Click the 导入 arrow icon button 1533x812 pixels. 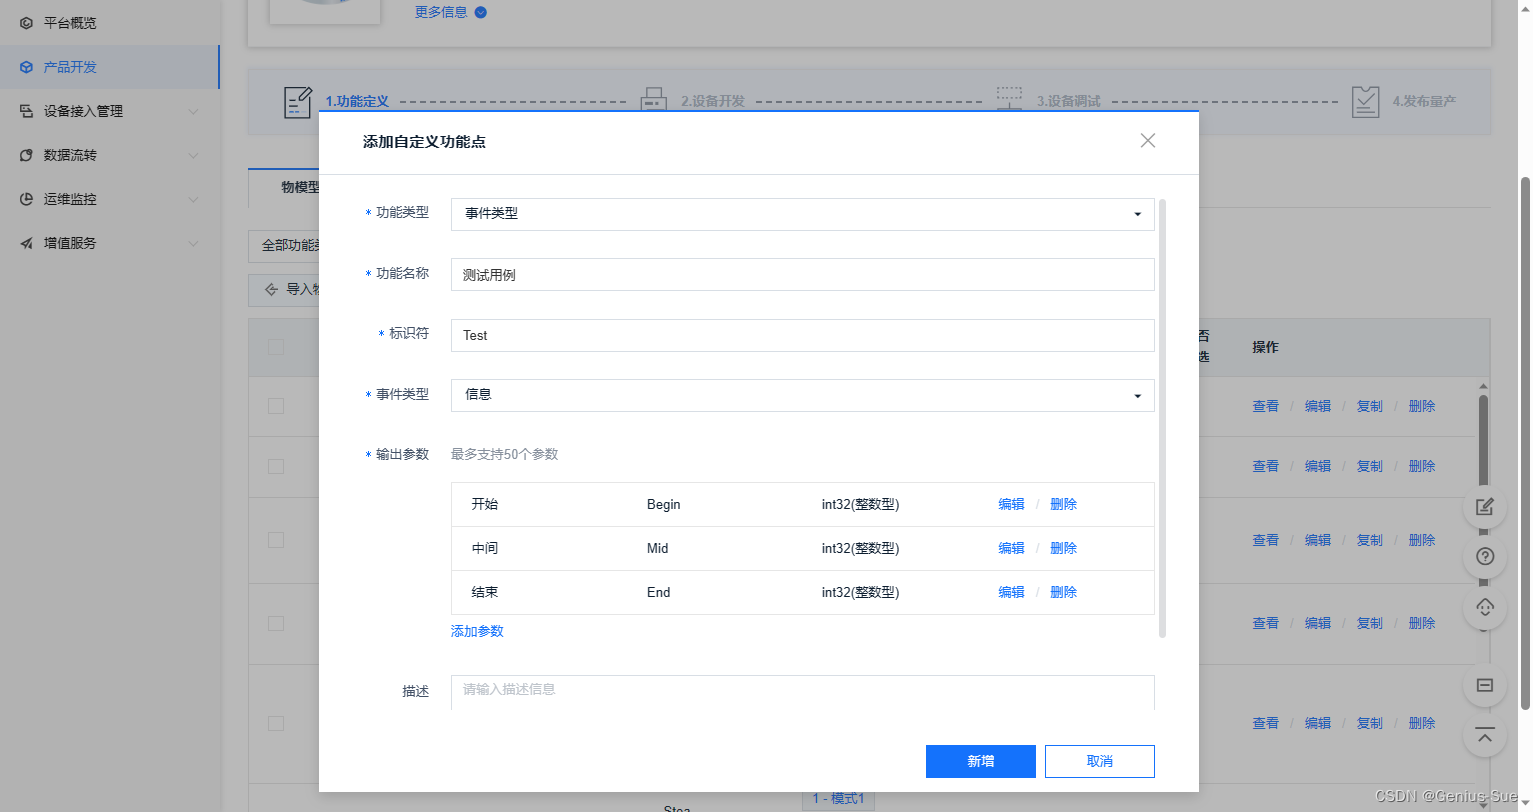(271, 289)
